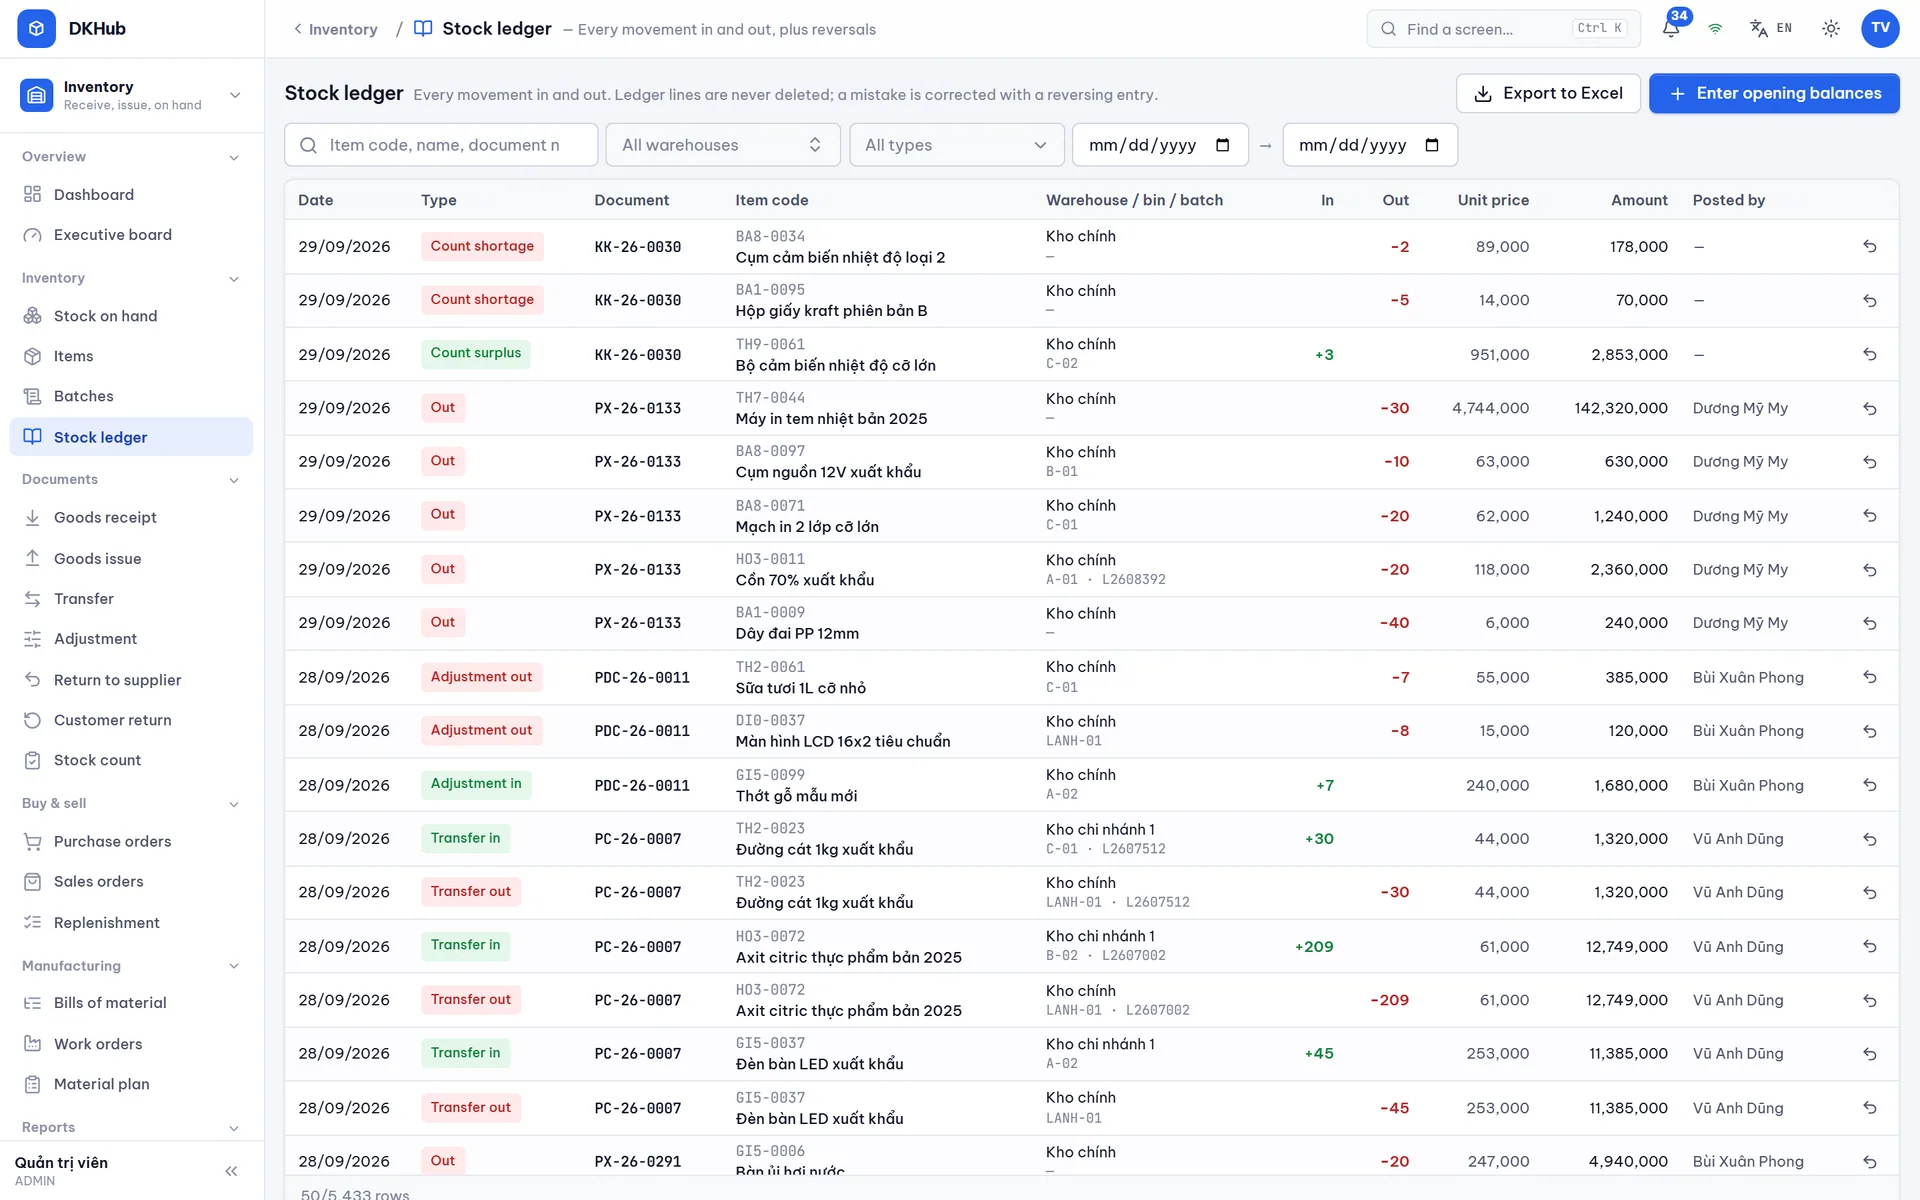The width and height of the screenshot is (1920, 1200).
Task: Click the Count surplus type badge
Action: [x=476, y=353]
